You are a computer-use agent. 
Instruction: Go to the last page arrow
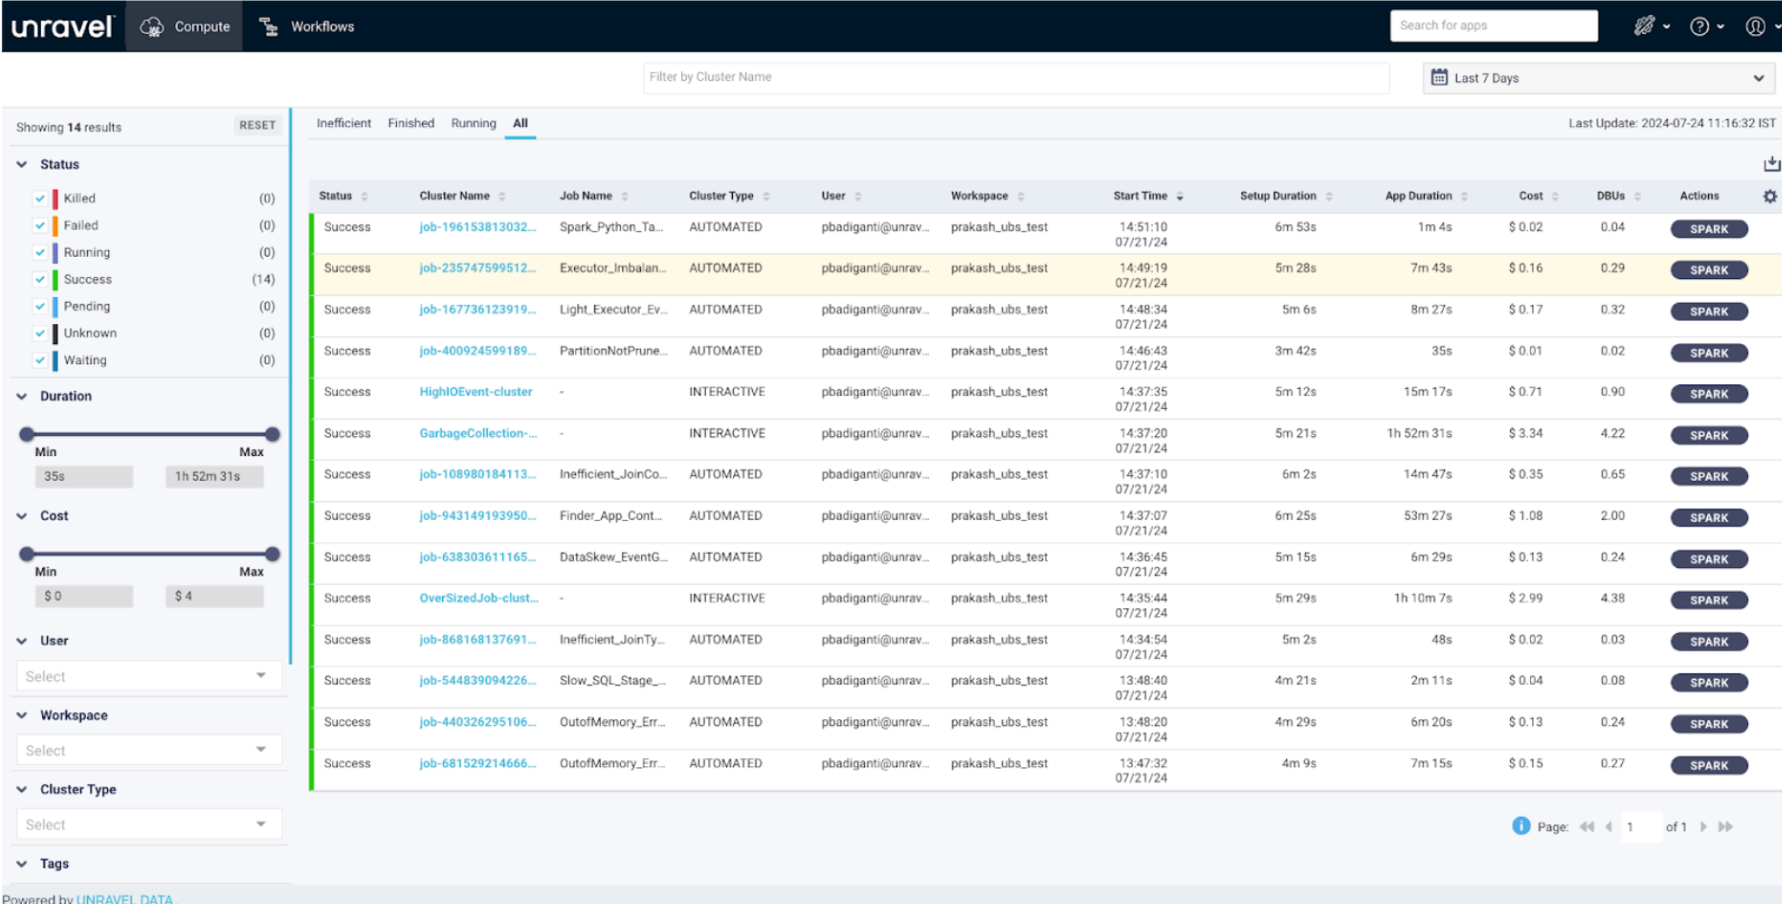pos(1725,827)
